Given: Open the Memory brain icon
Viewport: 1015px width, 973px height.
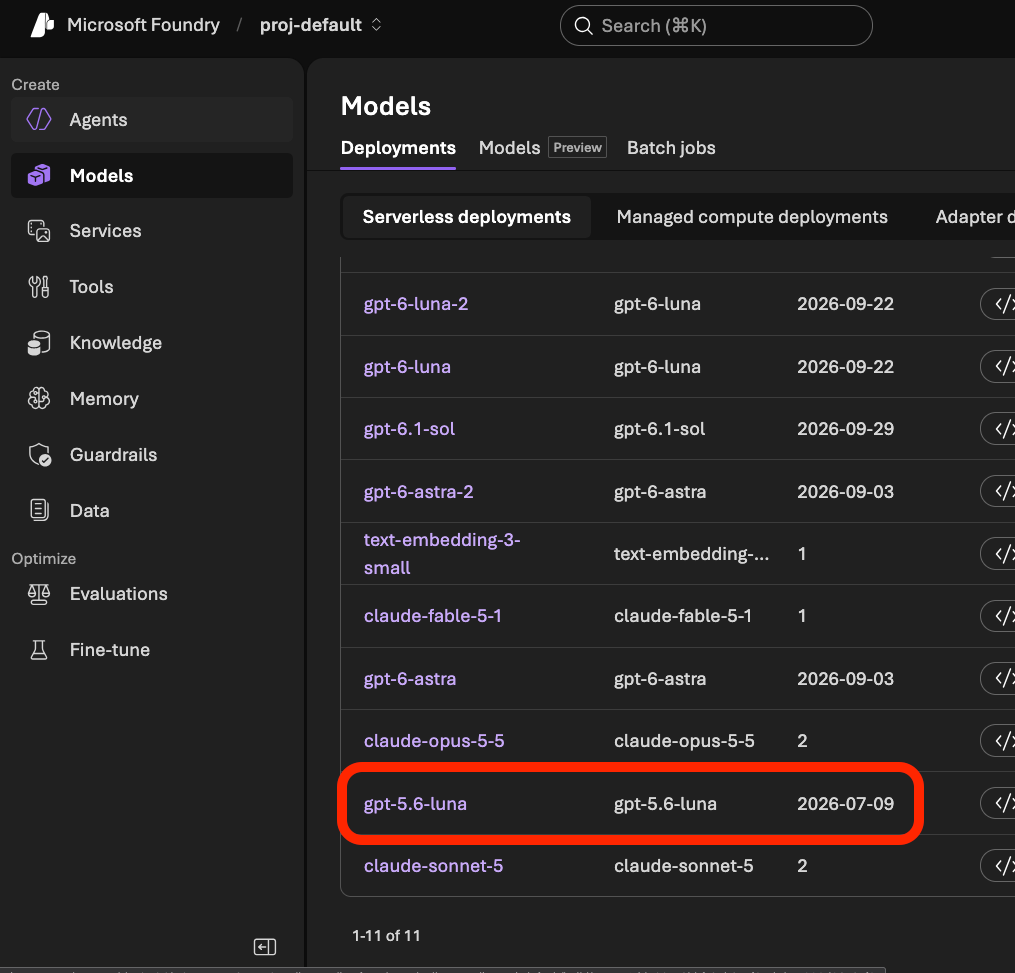Looking at the screenshot, I should click(39, 399).
